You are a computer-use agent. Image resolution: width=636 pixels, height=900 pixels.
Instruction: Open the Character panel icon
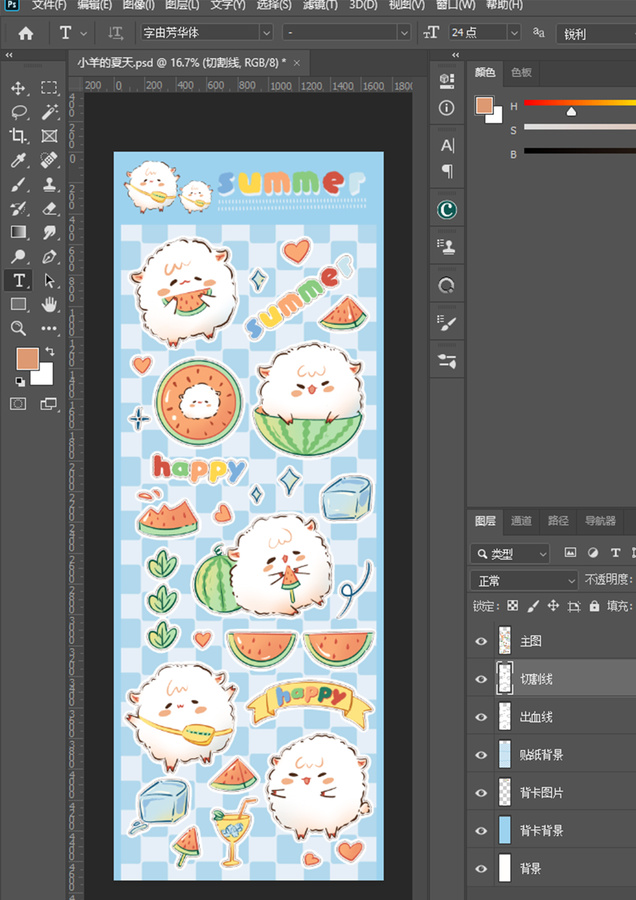pyautogui.click(x=447, y=146)
